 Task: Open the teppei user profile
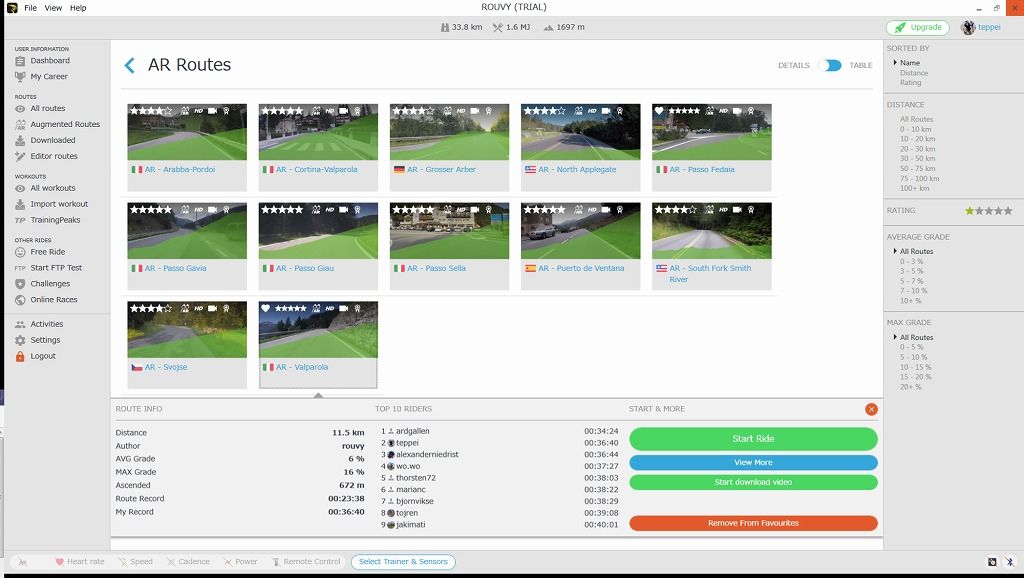point(981,27)
